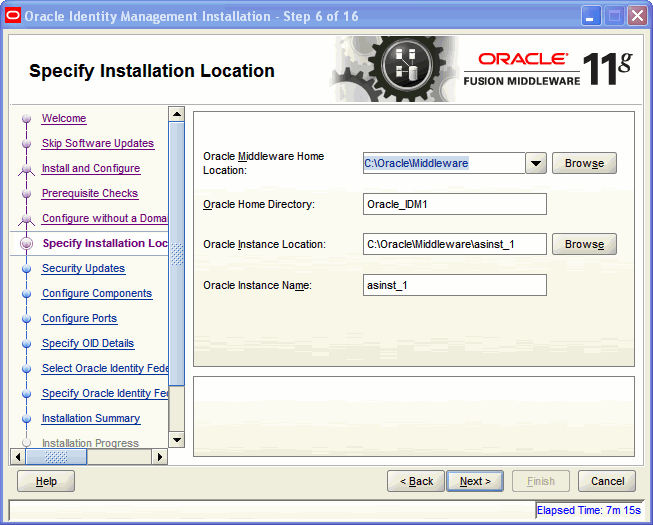The width and height of the screenshot is (653, 525).
Task: Click the Help button
Action: point(46,481)
